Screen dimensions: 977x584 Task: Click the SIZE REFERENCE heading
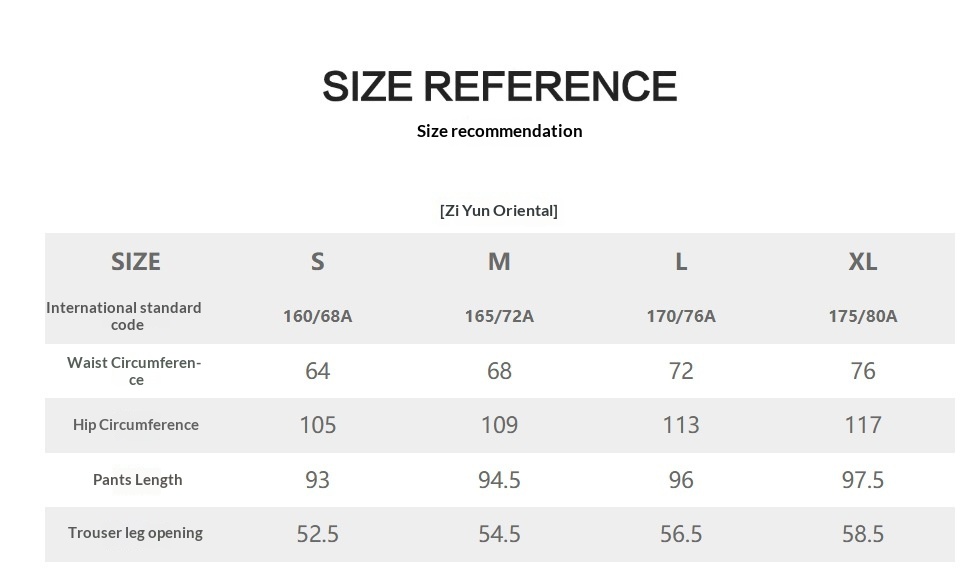tap(499, 85)
